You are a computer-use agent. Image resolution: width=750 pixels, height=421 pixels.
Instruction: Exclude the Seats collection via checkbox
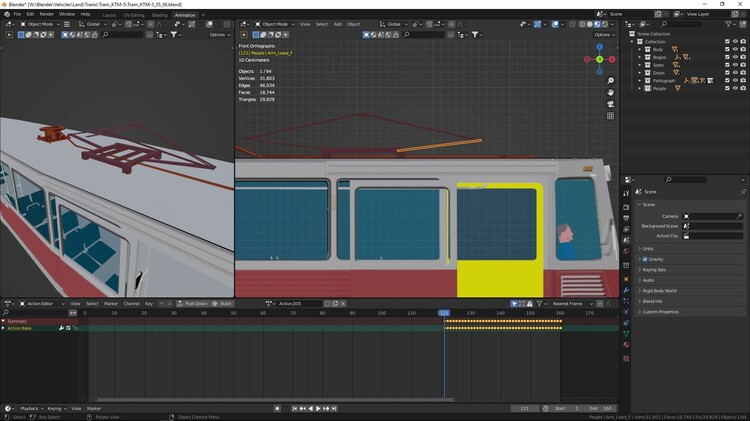[727, 65]
